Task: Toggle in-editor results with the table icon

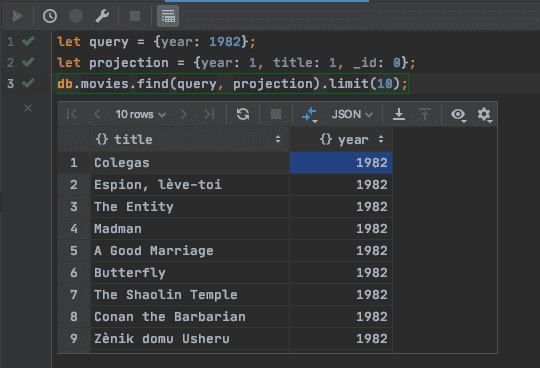Action: point(168,16)
